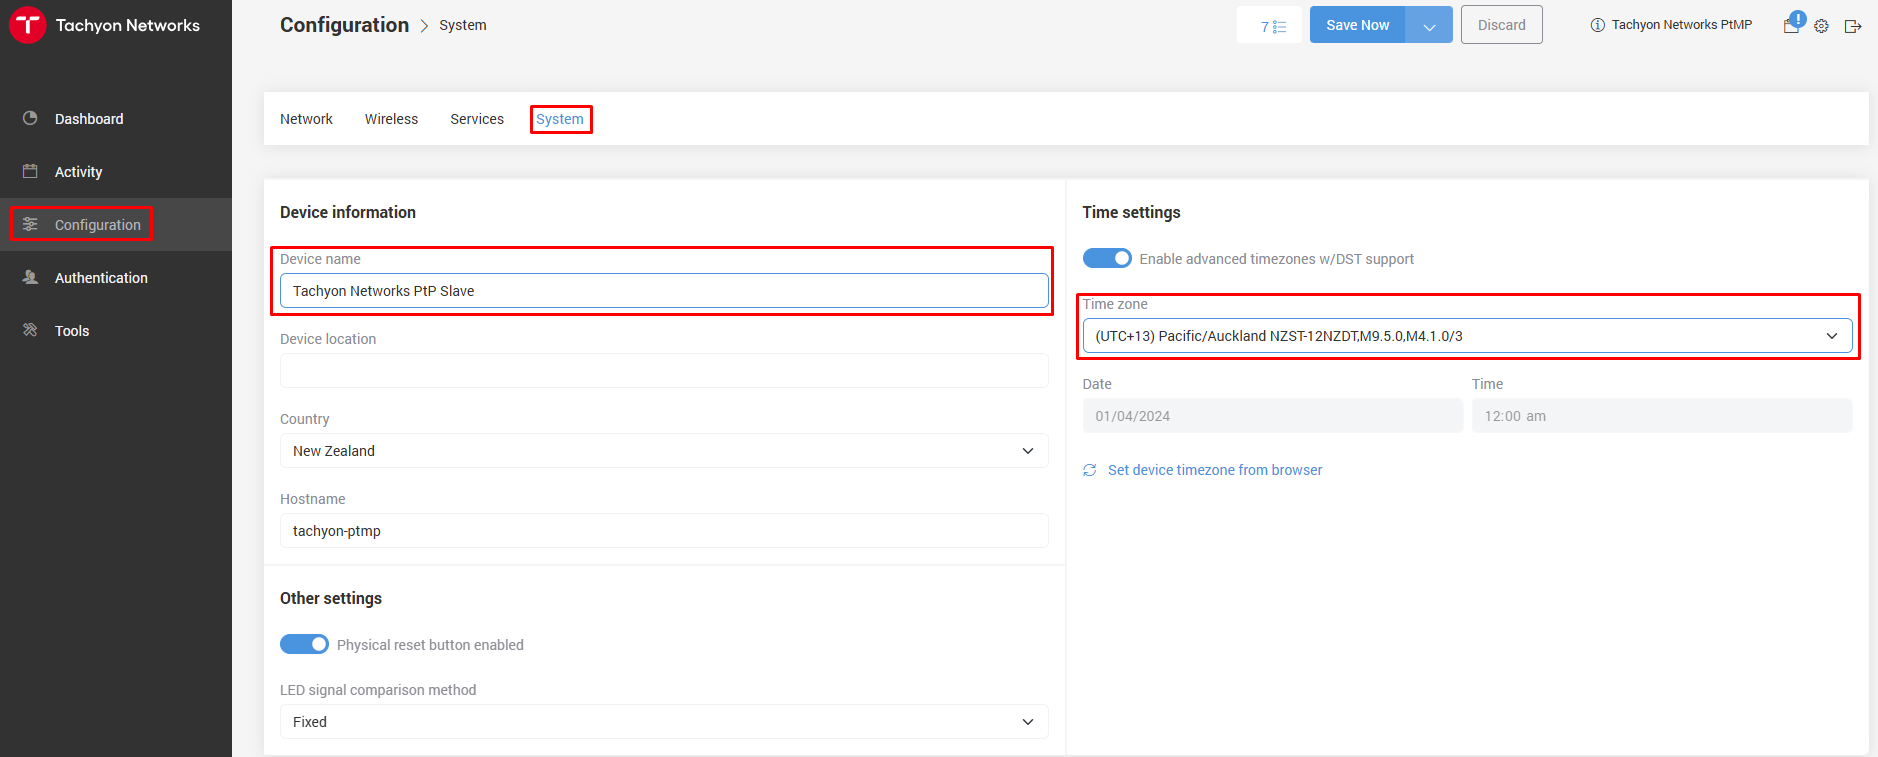Image resolution: width=1878 pixels, height=757 pixels.
Task: Switch to the Network tab
Action: 306,119
